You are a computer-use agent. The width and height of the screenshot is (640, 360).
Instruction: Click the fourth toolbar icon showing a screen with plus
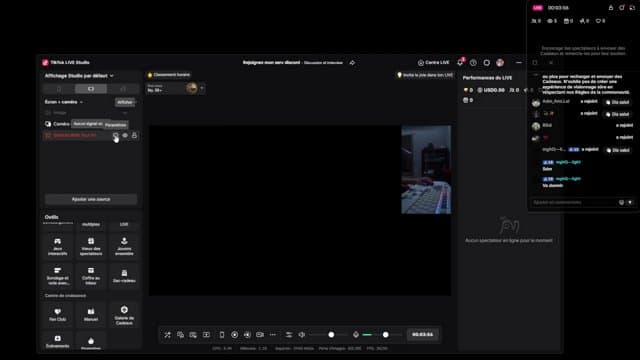pyautogui.click(x=206, y=335)
